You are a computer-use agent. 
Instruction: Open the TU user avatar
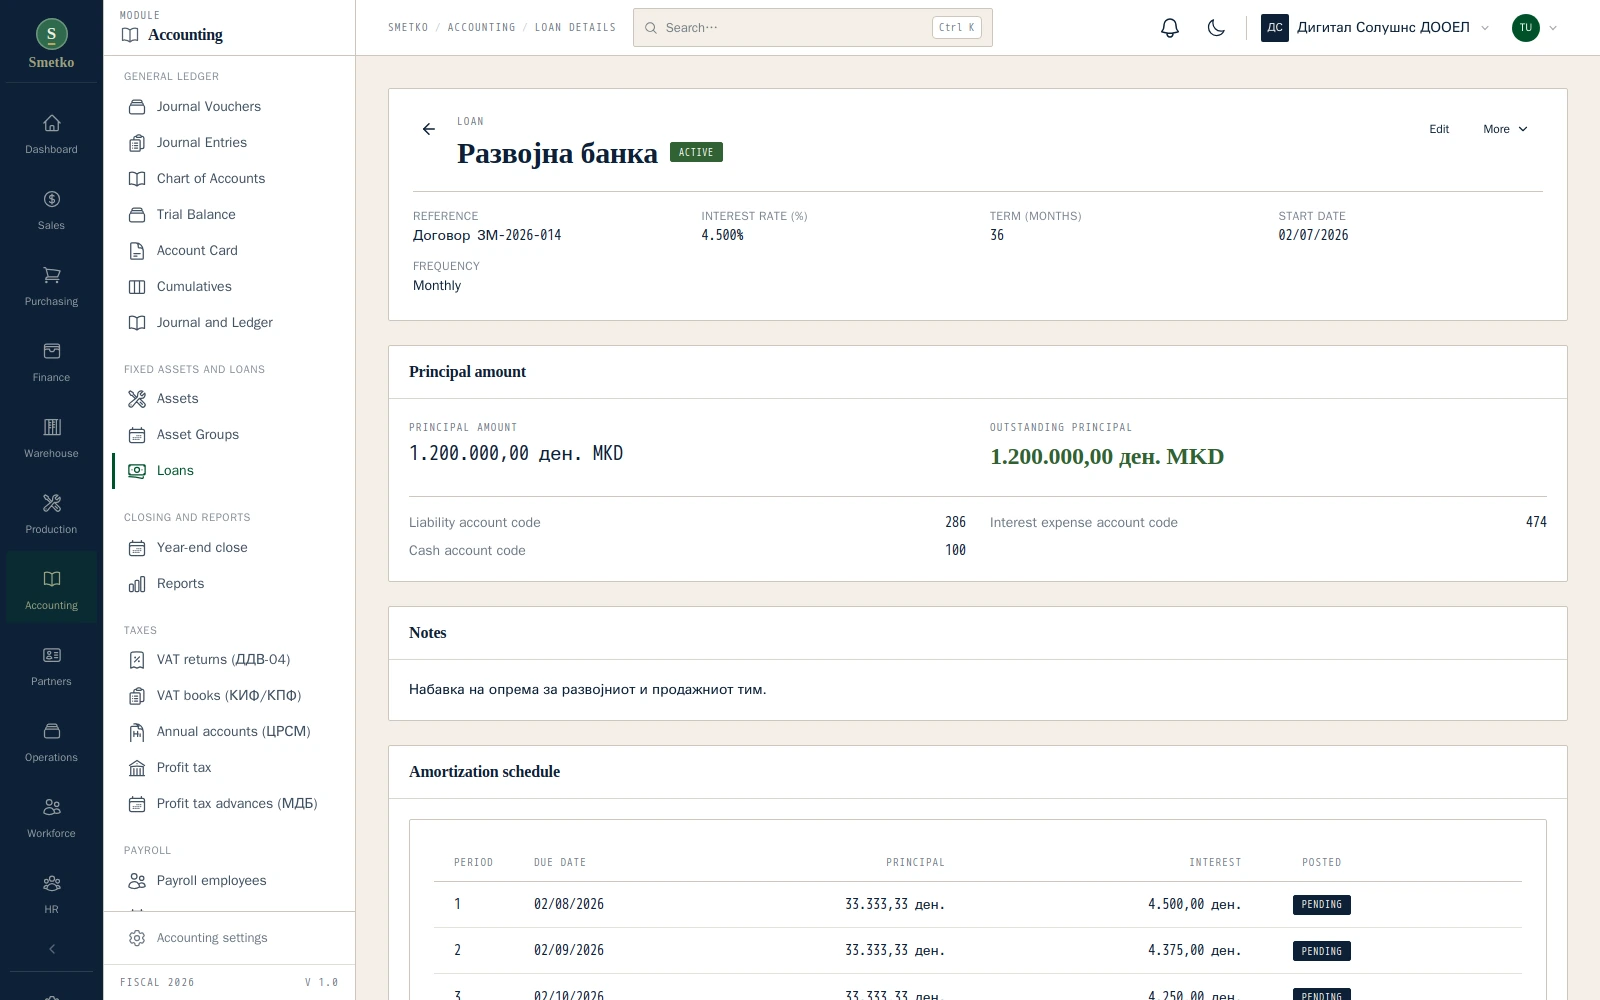coord(1525,28)
